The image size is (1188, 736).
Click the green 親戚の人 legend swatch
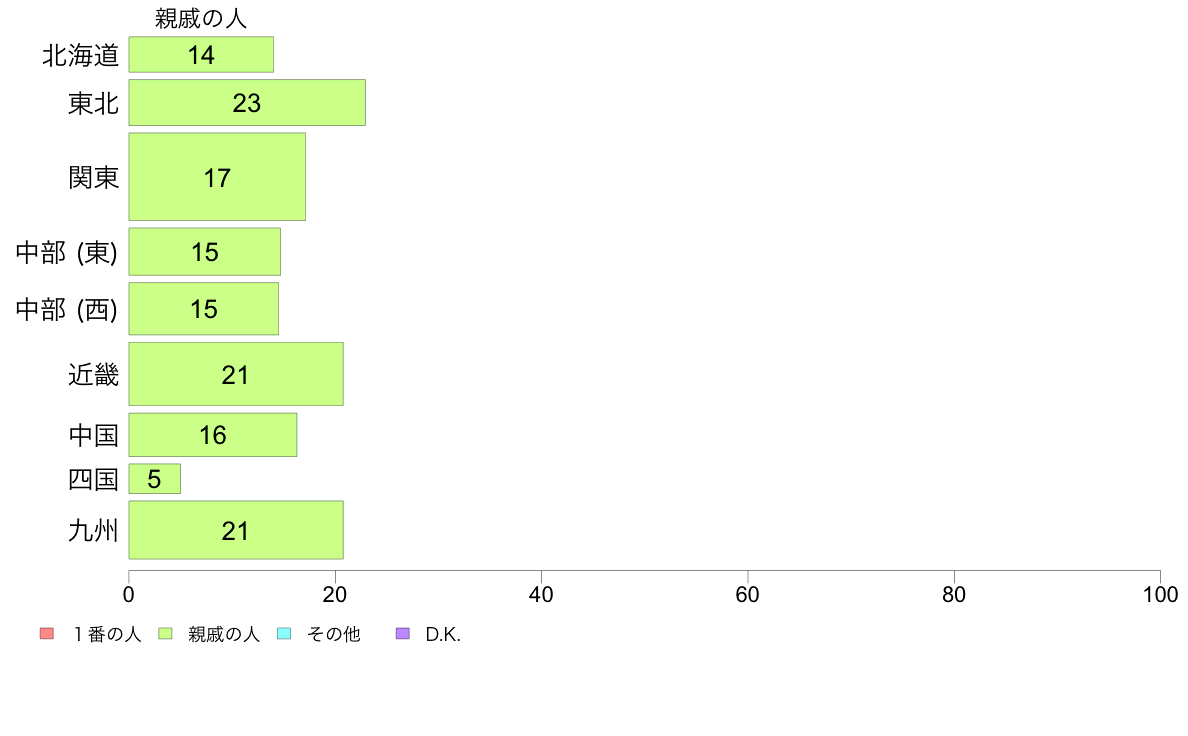click(x=165, y=634)
